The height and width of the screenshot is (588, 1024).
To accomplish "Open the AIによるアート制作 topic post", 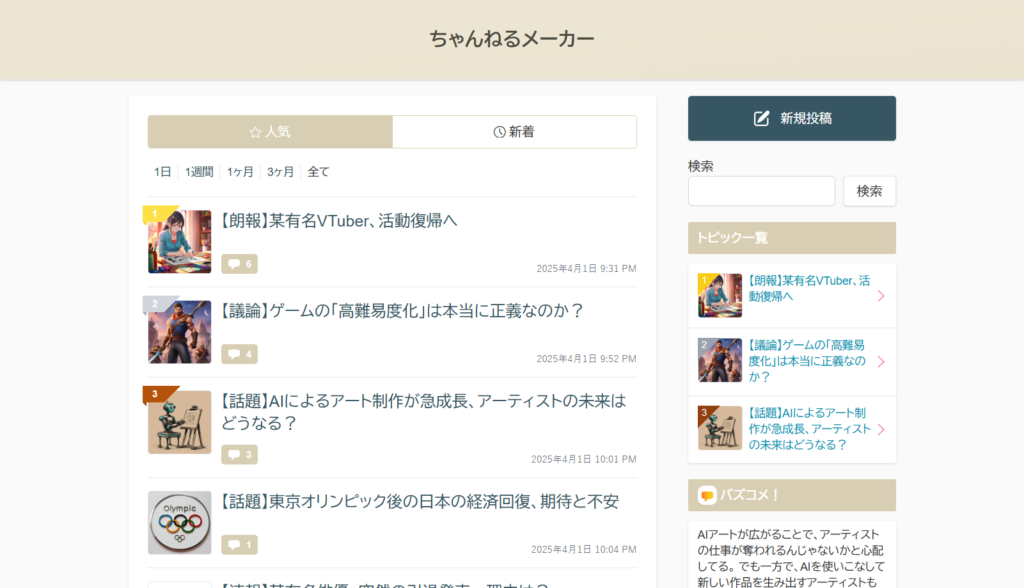I will 423,412.
